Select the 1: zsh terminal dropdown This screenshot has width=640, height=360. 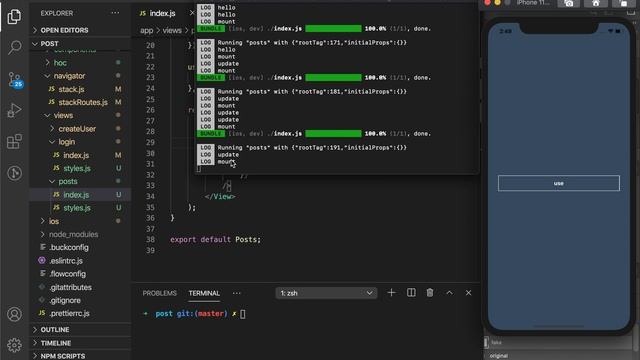click(326, 293)
